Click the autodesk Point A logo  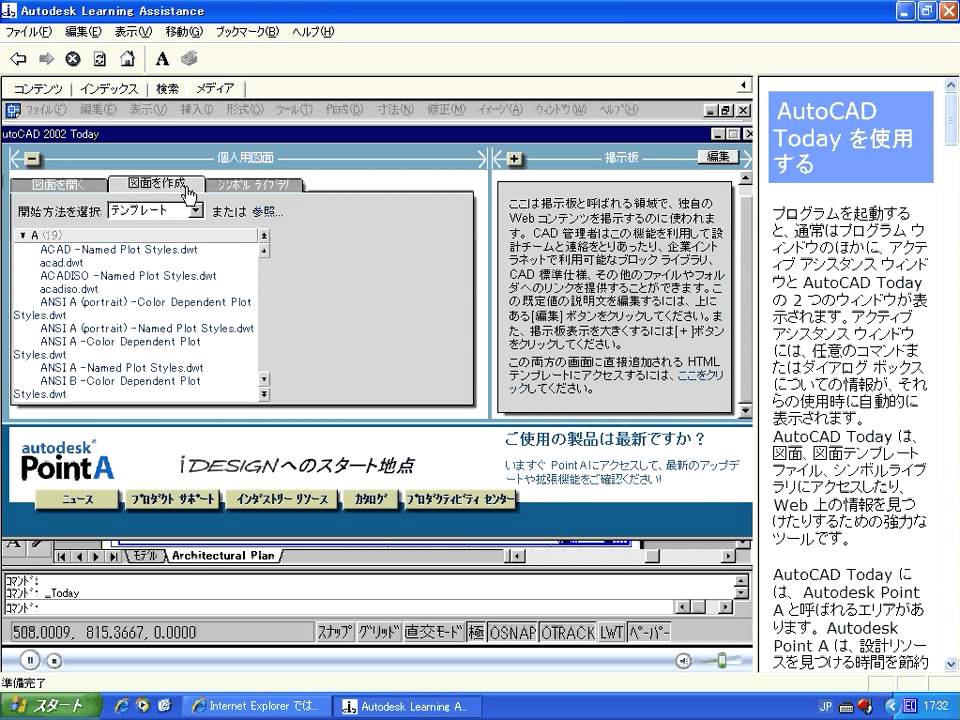(x=67, y=460)
